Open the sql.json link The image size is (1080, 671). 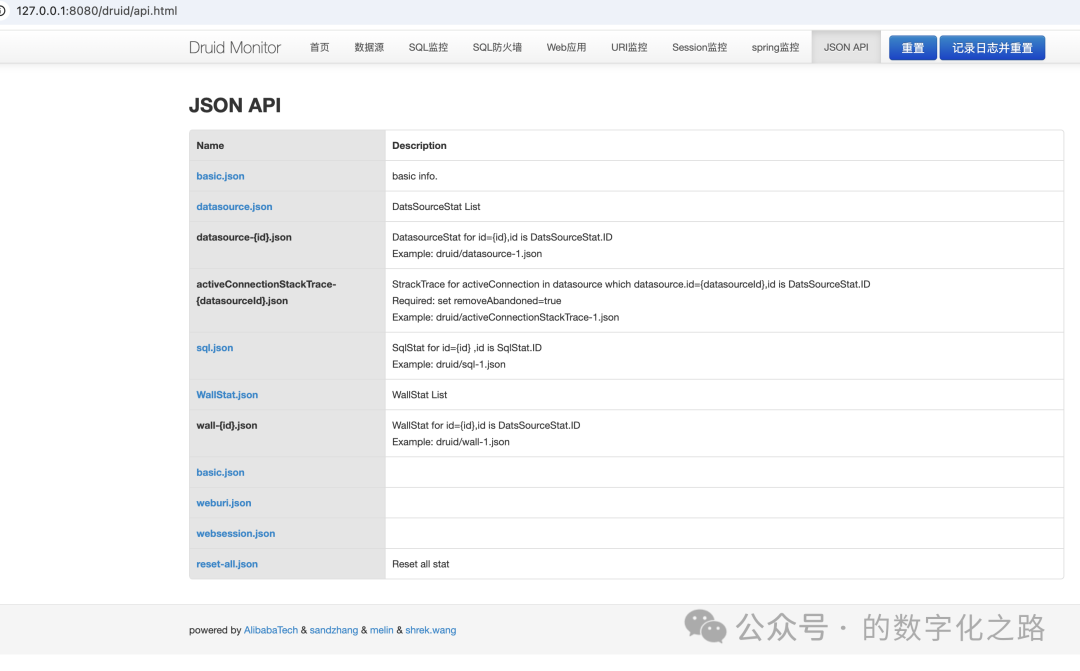pyautogui.click(x=215, y=348)
